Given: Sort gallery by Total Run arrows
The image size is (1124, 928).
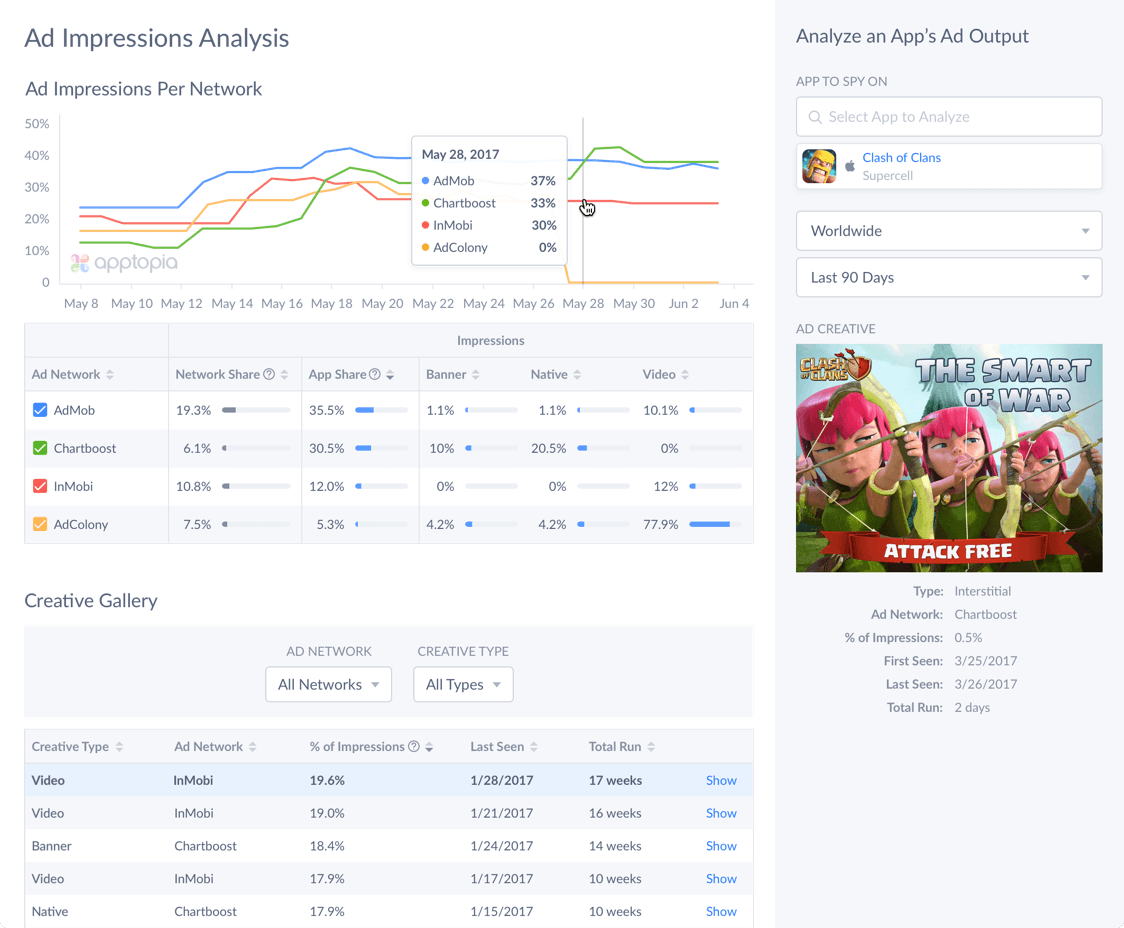Looking at the screenshot, I should click(651, 746).
